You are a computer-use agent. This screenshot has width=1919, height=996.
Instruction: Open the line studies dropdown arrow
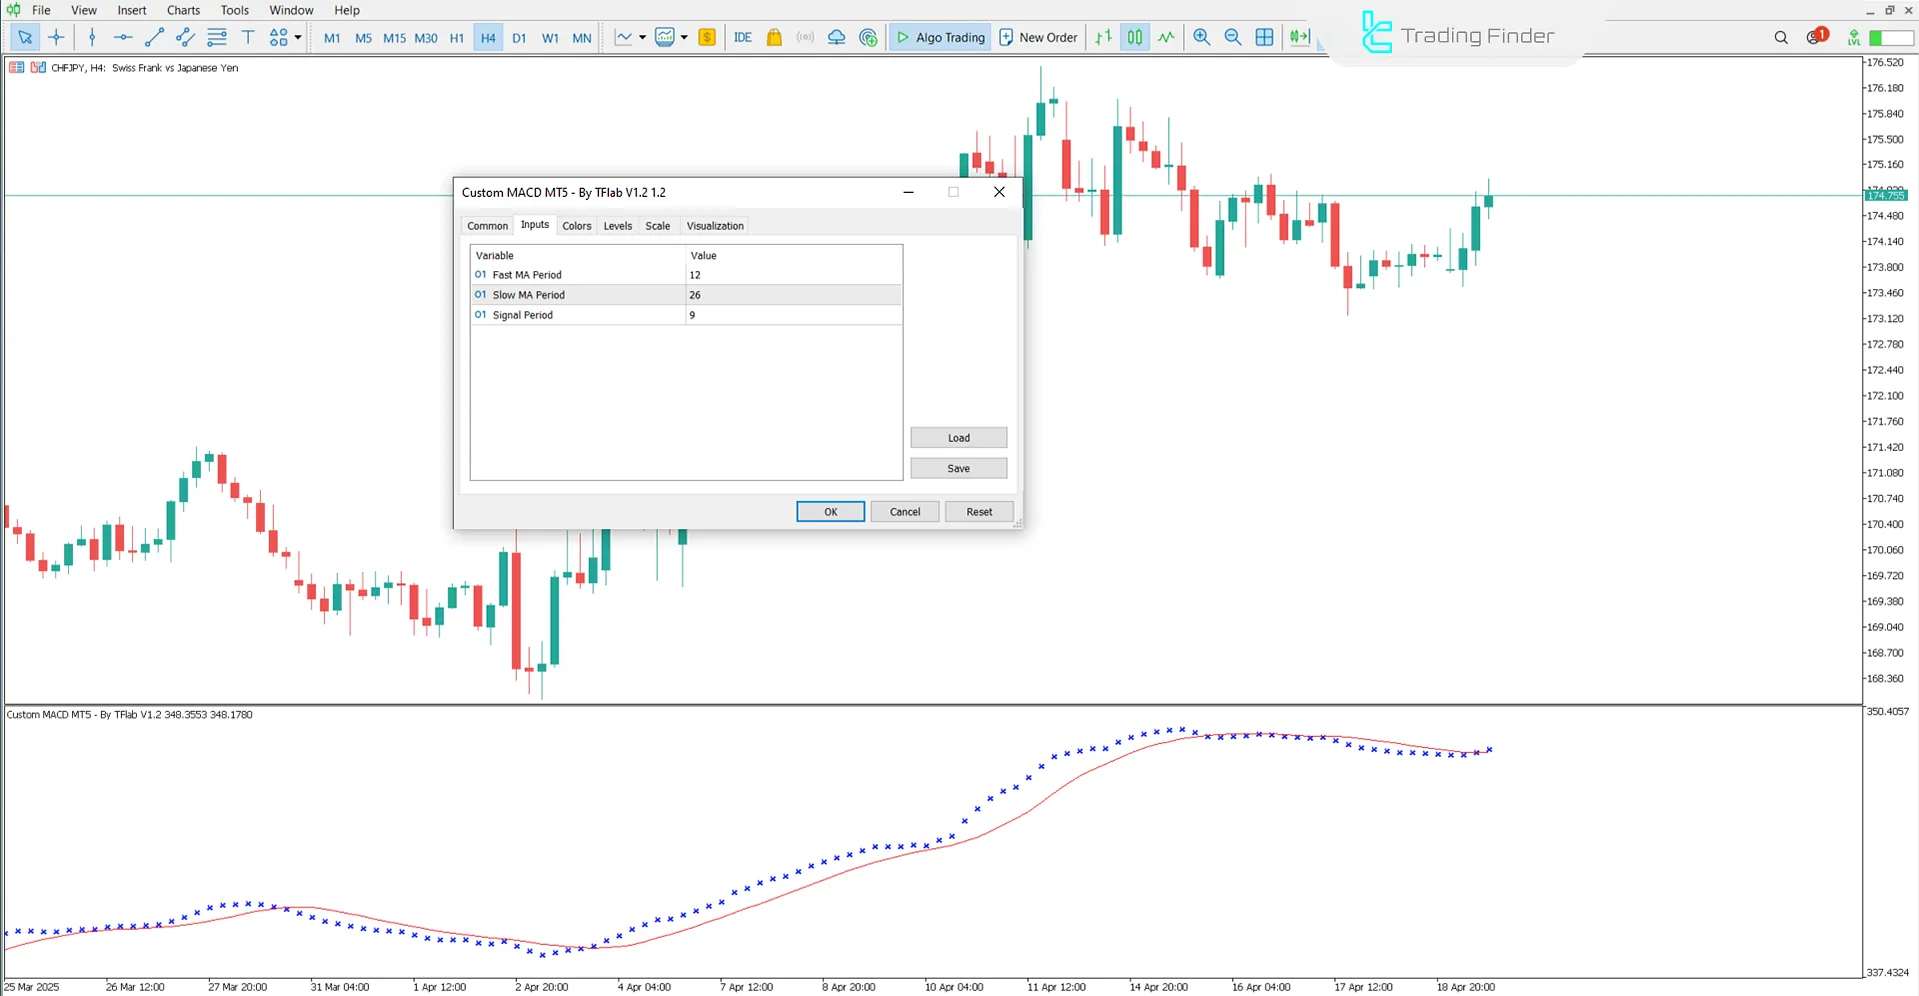(641, 37)
